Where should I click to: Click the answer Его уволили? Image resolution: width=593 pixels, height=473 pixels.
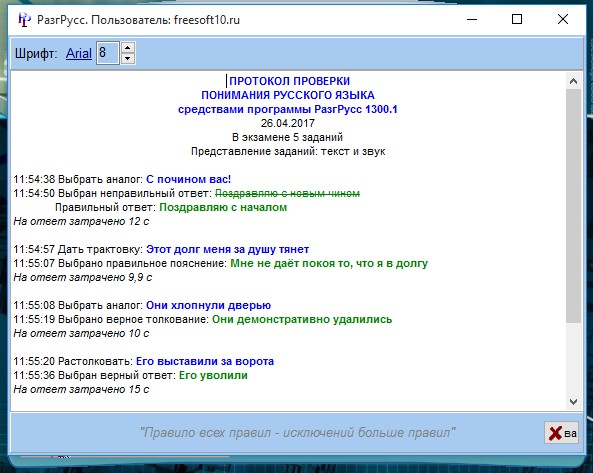[213, 375]
